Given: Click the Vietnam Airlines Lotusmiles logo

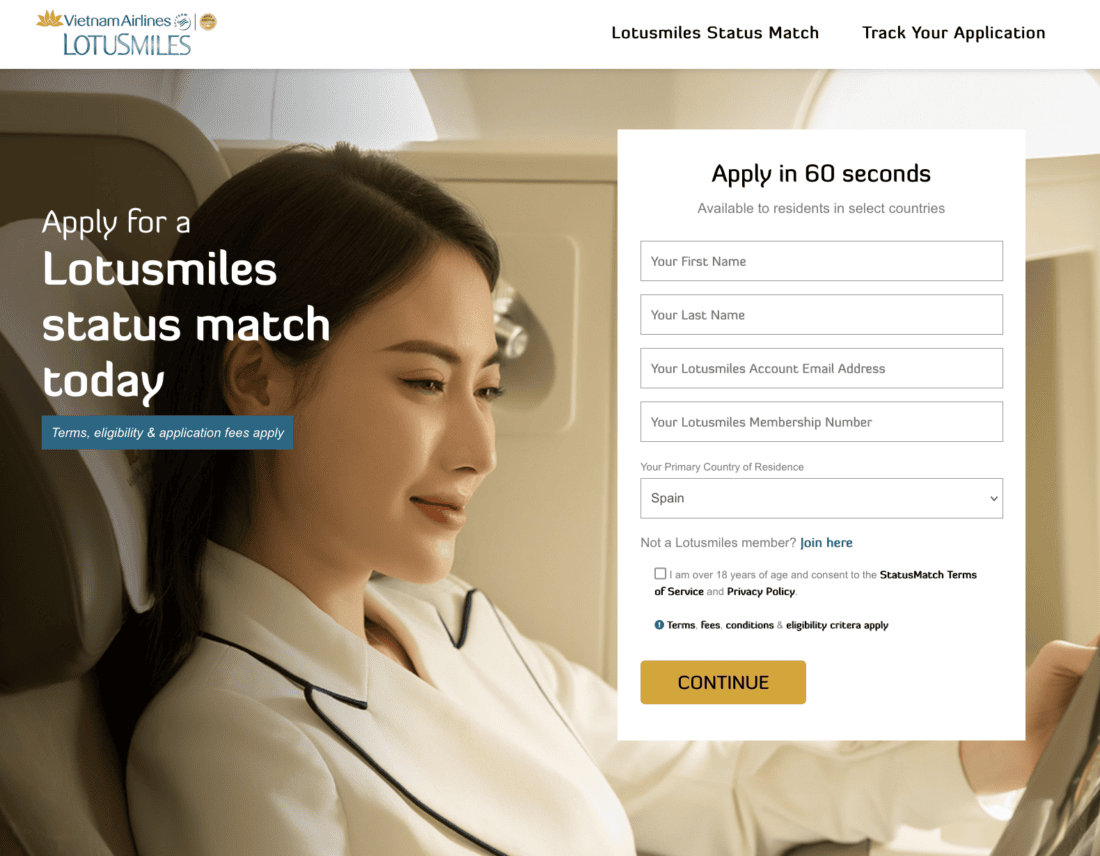Looking at the screenshot, I should click(126, 33).
